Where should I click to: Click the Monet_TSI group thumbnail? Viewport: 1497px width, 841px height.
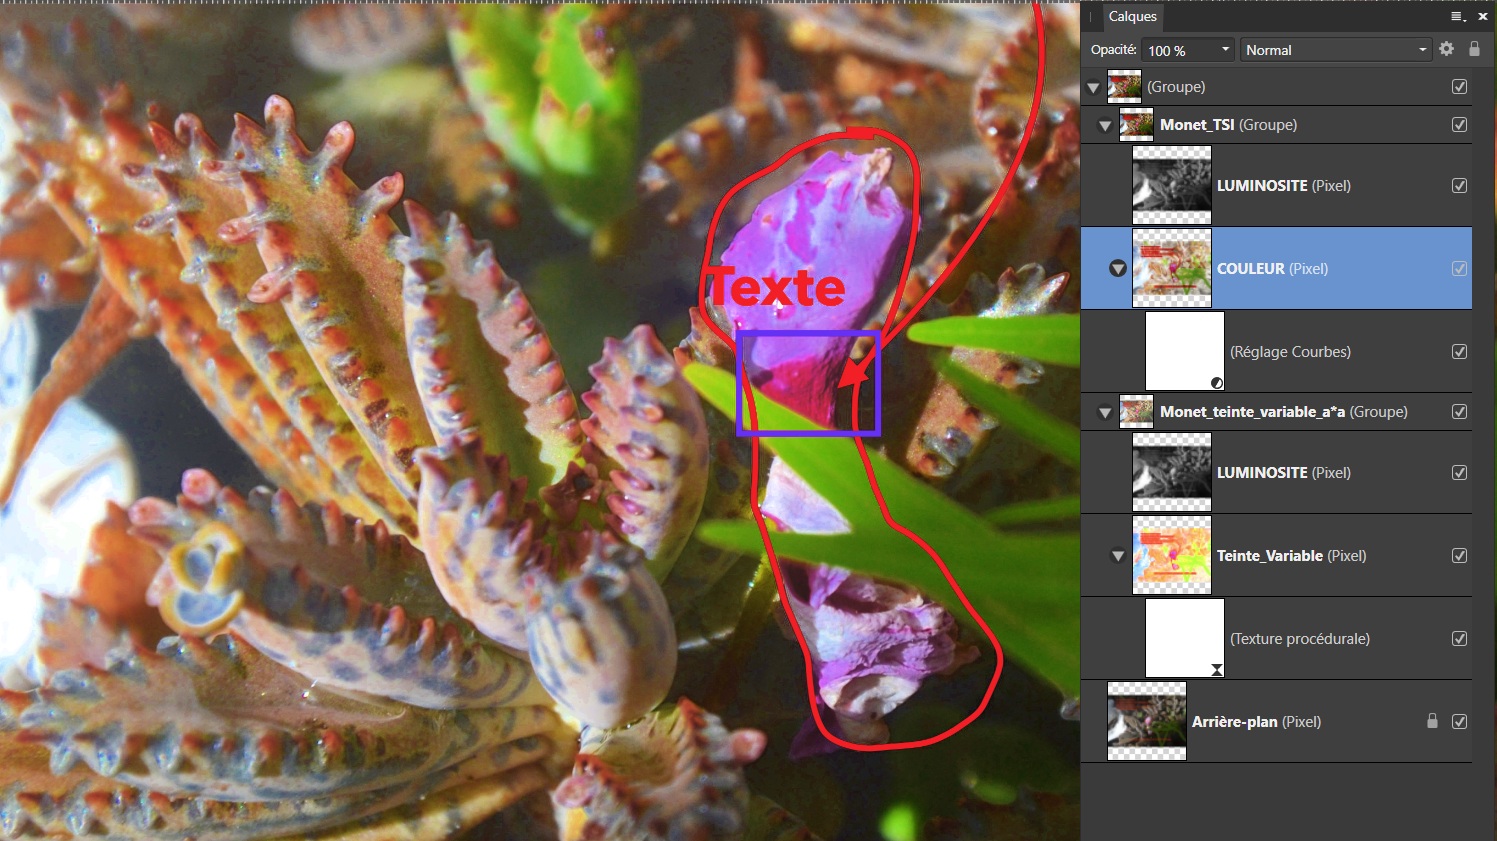click(1136, 125)
